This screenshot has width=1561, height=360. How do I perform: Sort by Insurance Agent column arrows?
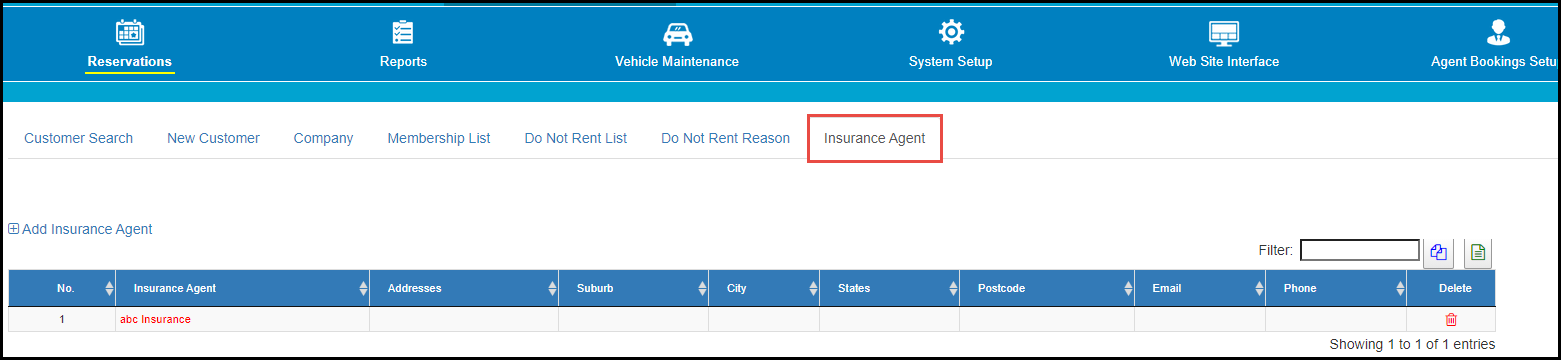pos(363,288)
